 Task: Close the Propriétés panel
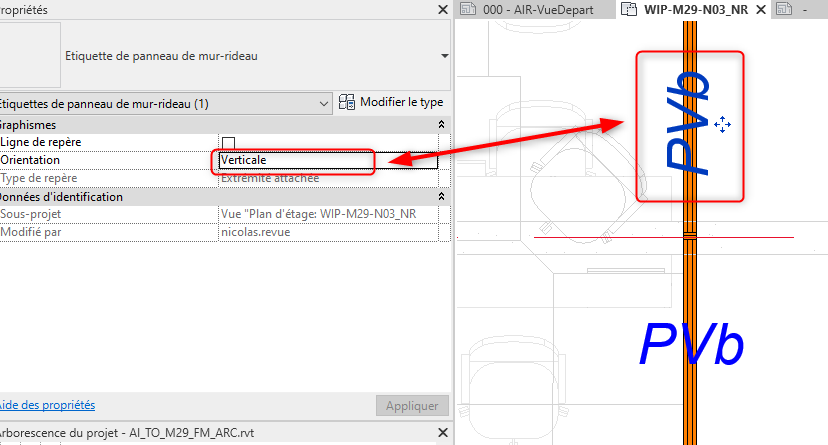click(443, 9)
